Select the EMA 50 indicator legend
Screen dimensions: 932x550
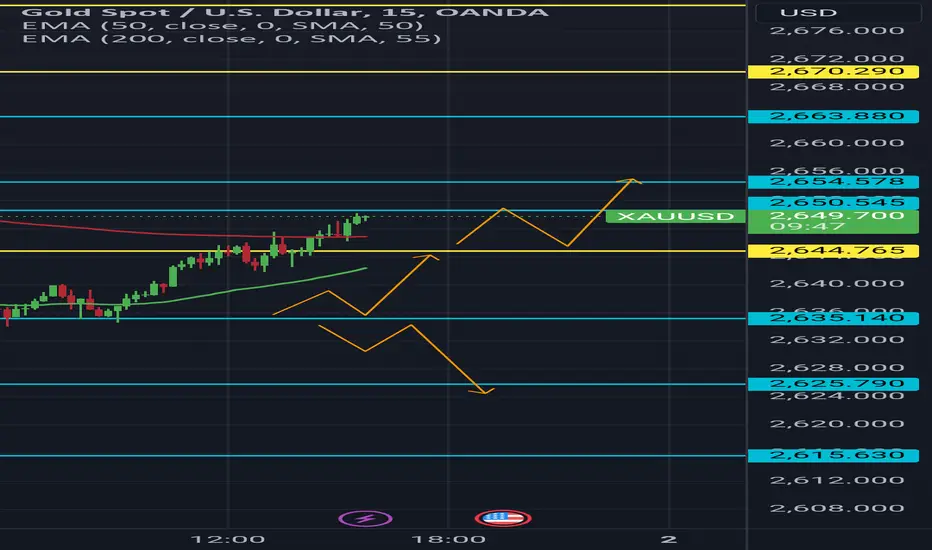point(223,26)
